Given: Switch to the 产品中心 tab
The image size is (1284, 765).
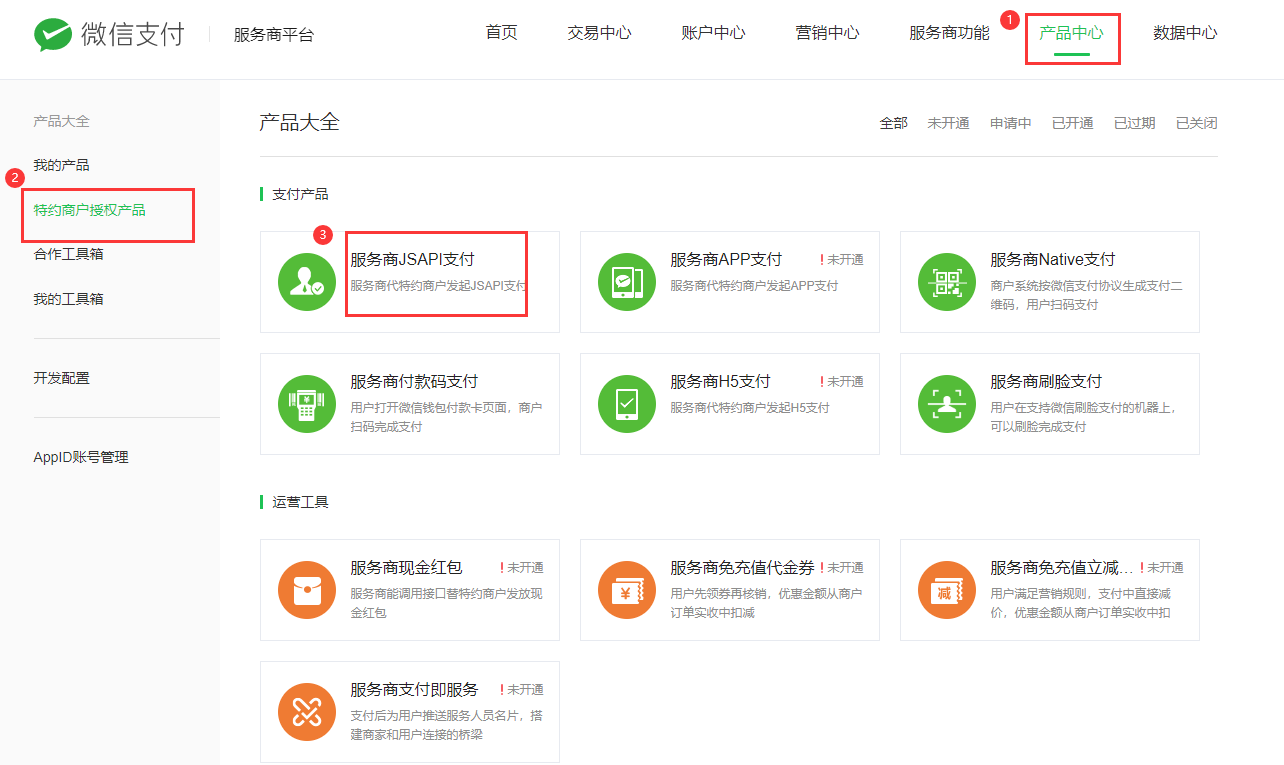Looking at the screenshot, I should point(1071,33).
